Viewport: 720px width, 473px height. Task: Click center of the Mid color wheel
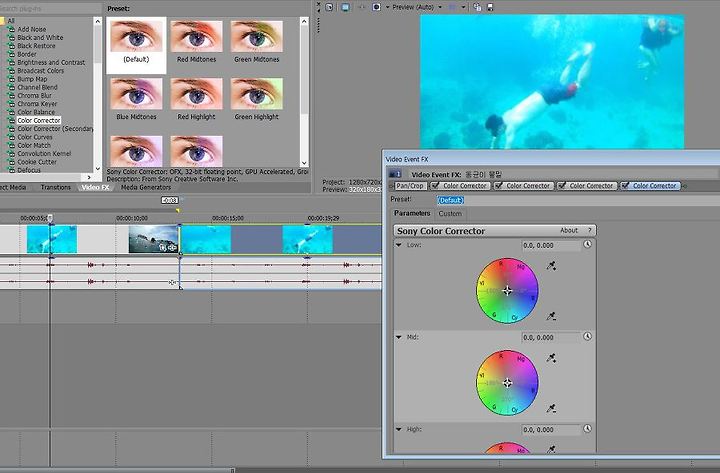(x=507, y=383)
